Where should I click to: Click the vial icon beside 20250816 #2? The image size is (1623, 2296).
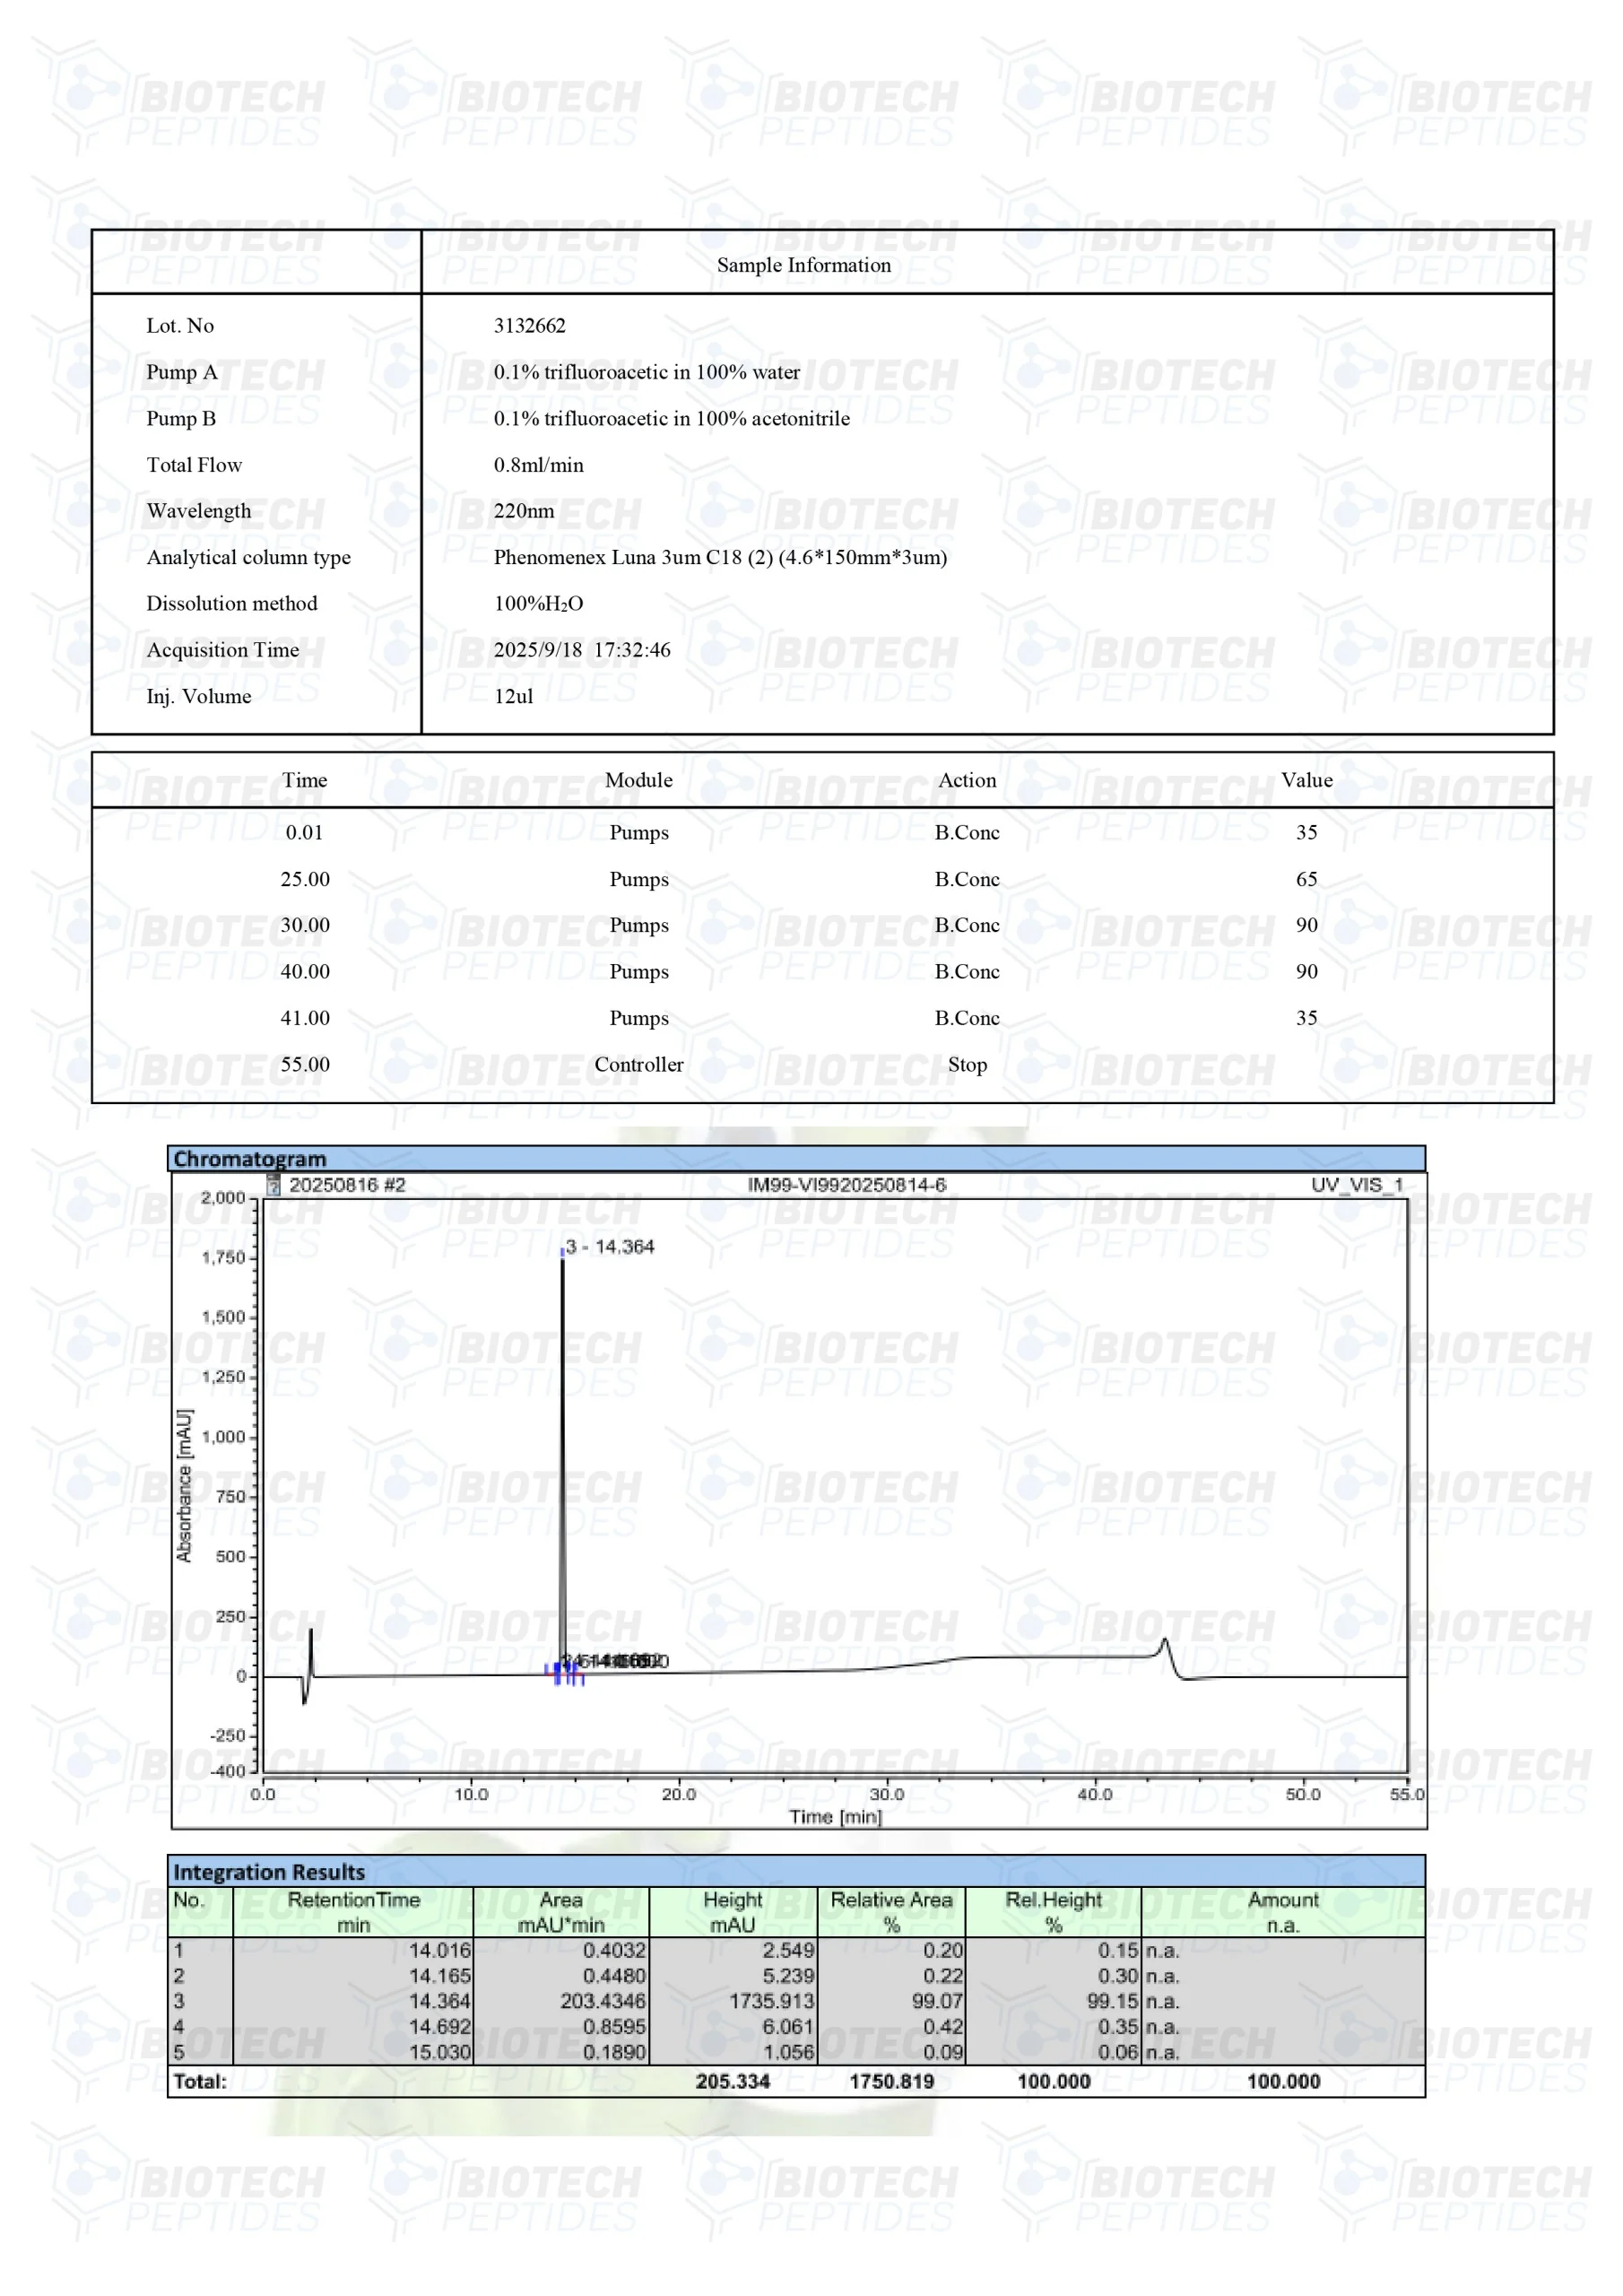click(x=273, y=1185)
